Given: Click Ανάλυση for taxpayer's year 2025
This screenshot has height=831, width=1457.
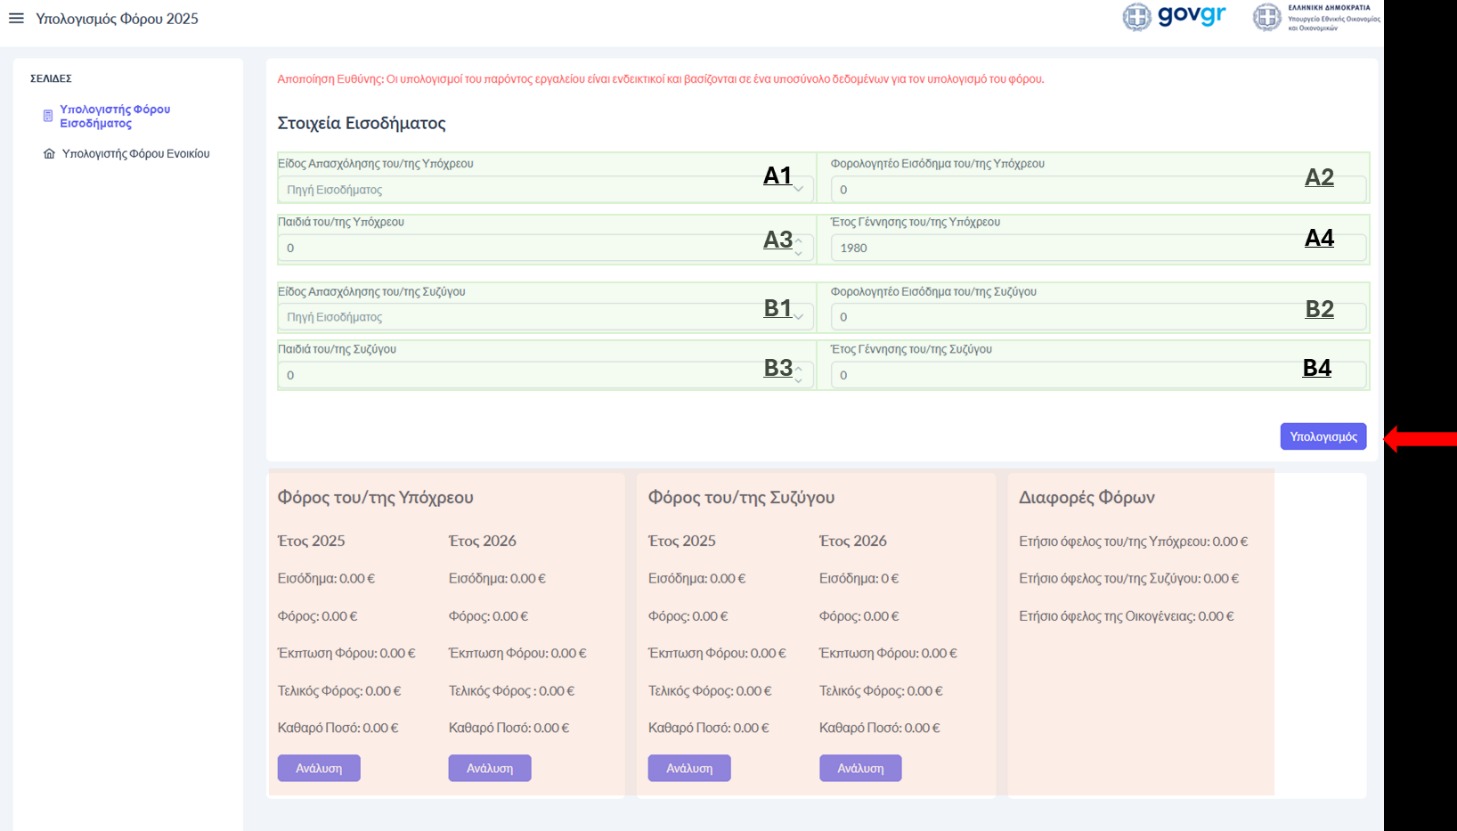Looking at the screenshot, I should coord(318,768).
